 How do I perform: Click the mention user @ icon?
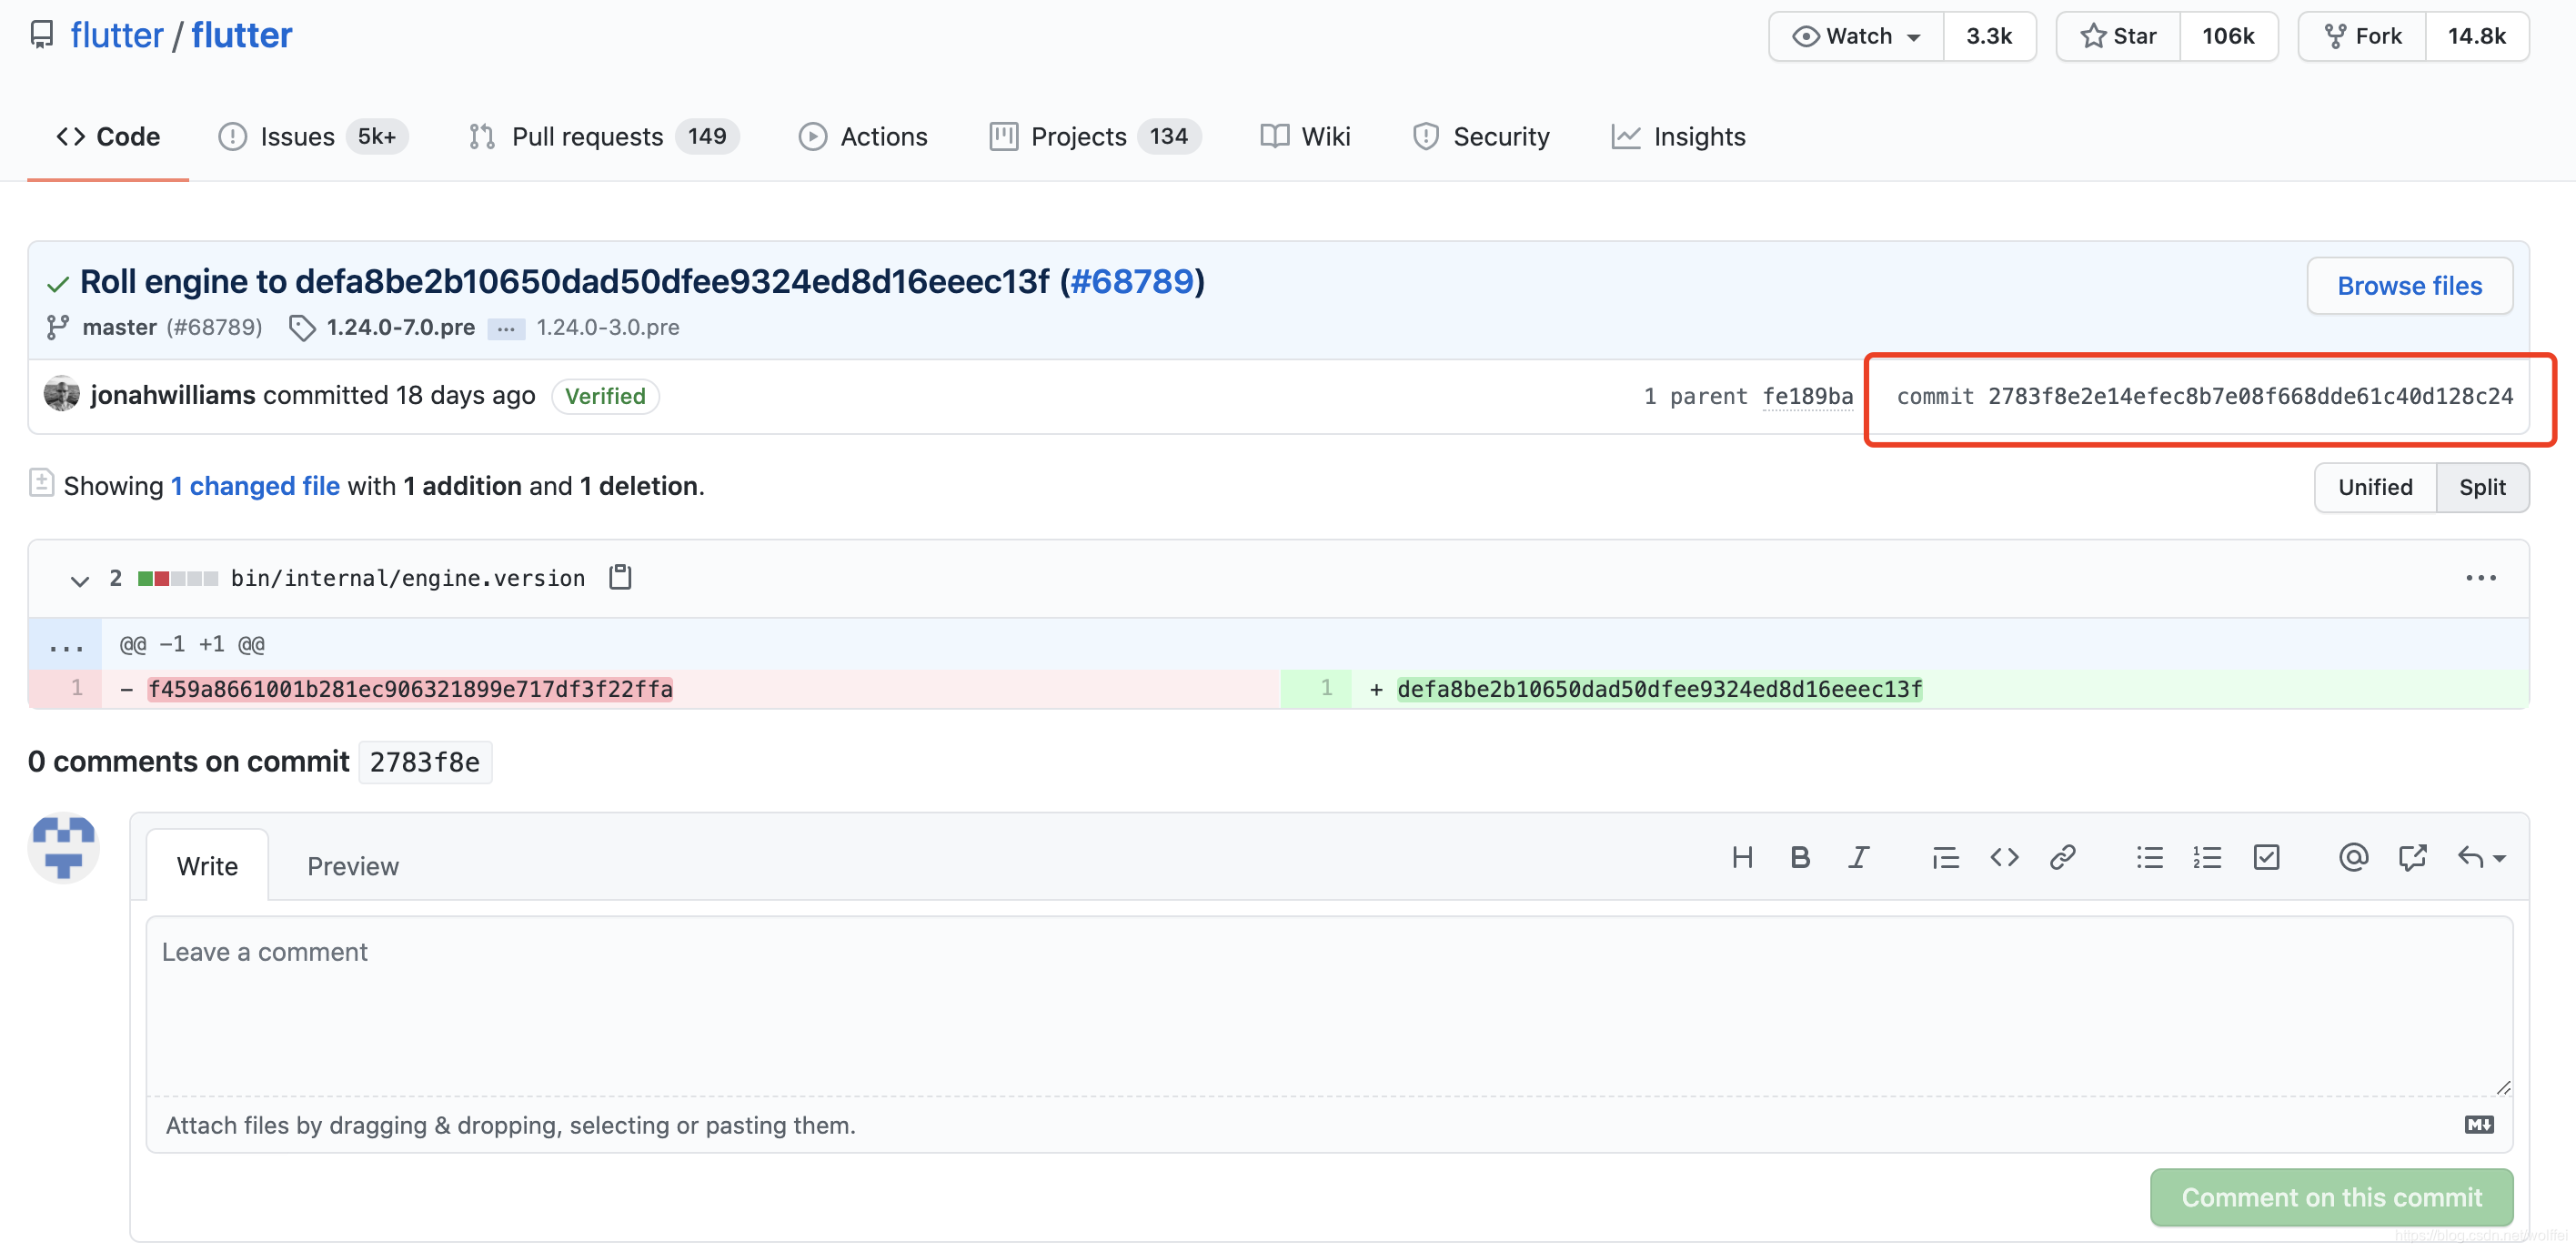point(2353,857)
